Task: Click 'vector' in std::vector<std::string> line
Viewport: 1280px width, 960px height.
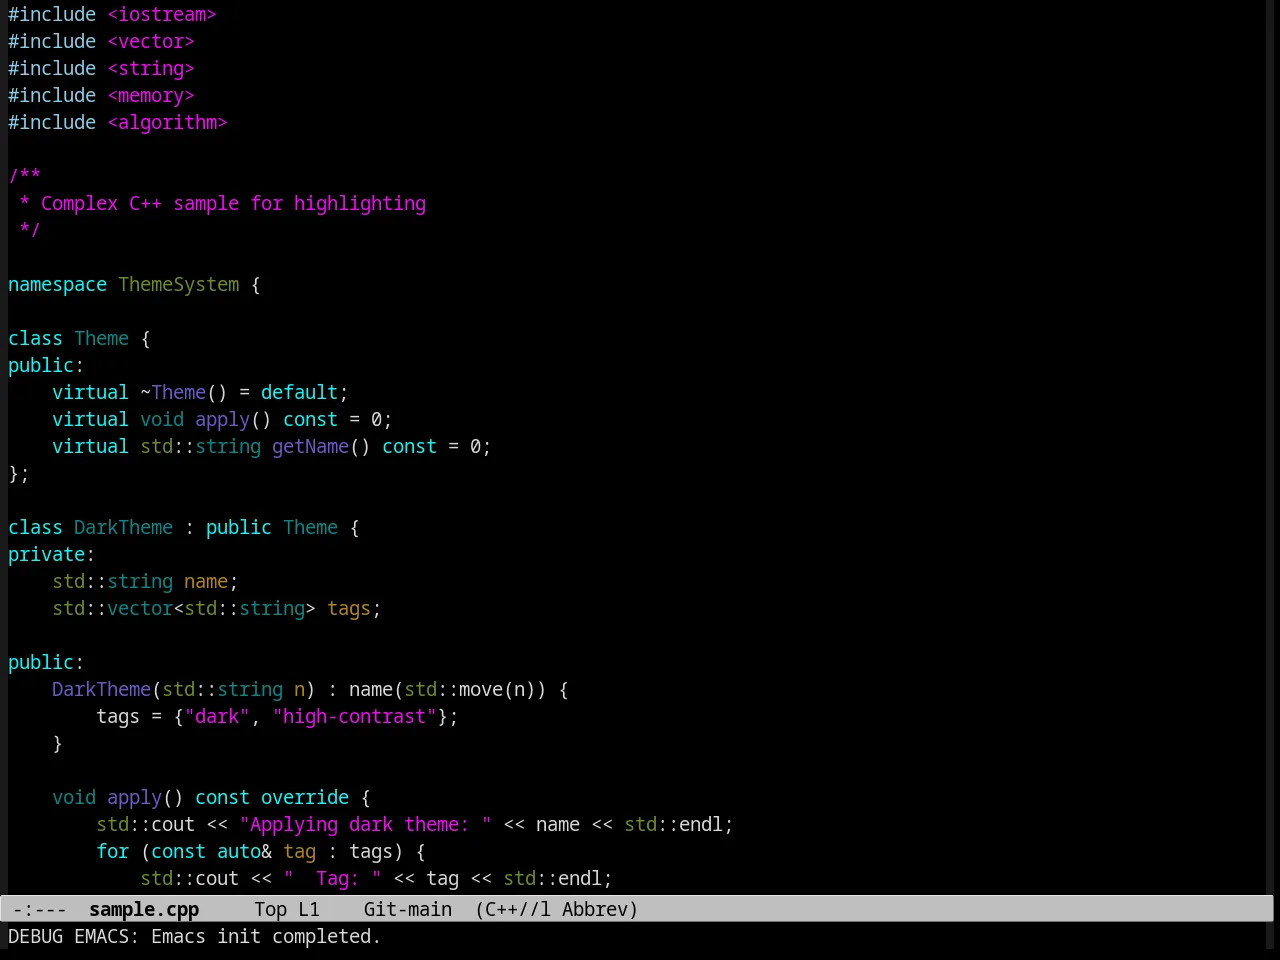Action: pos(140,608)
